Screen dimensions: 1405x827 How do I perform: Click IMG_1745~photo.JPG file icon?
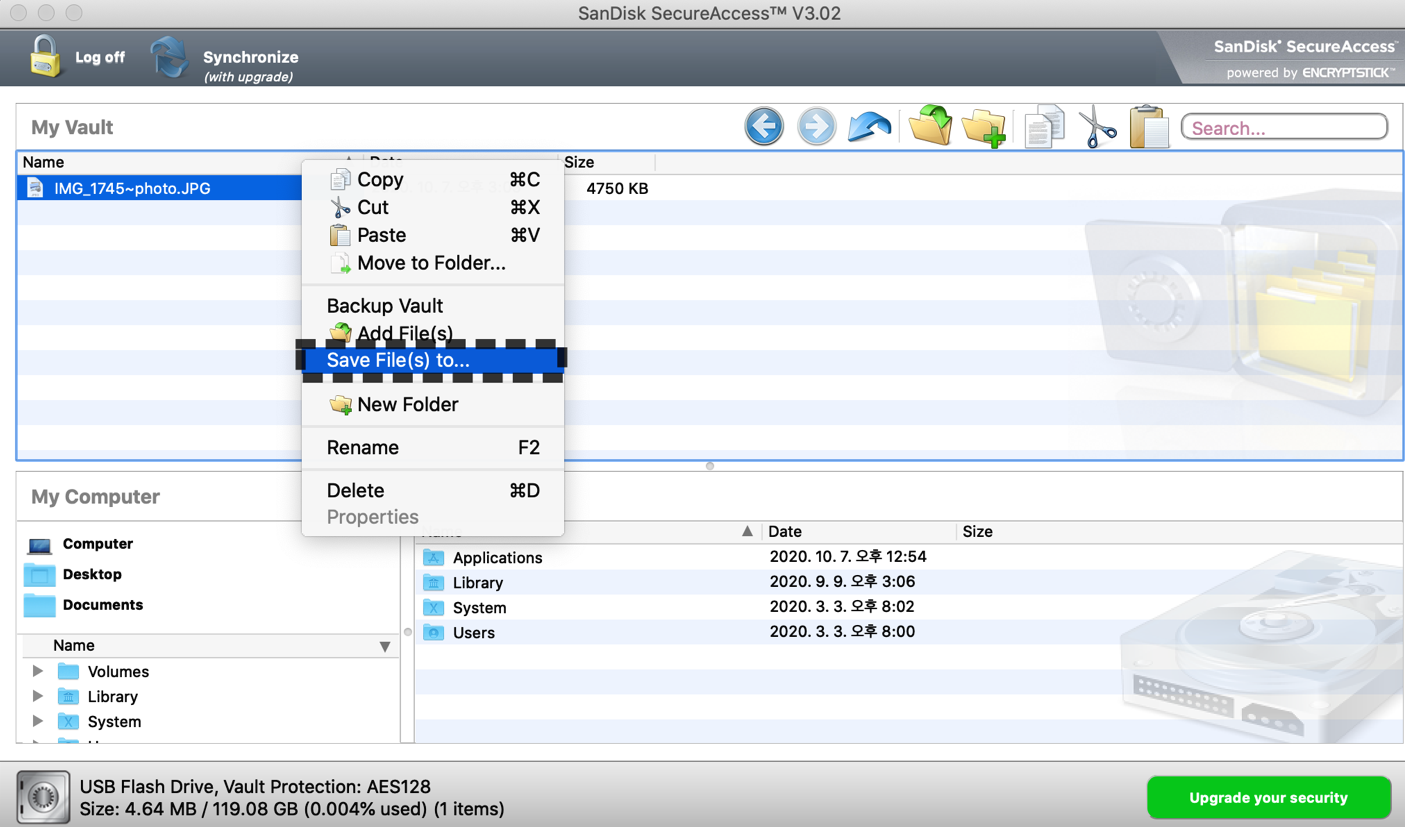pos(35,188)
